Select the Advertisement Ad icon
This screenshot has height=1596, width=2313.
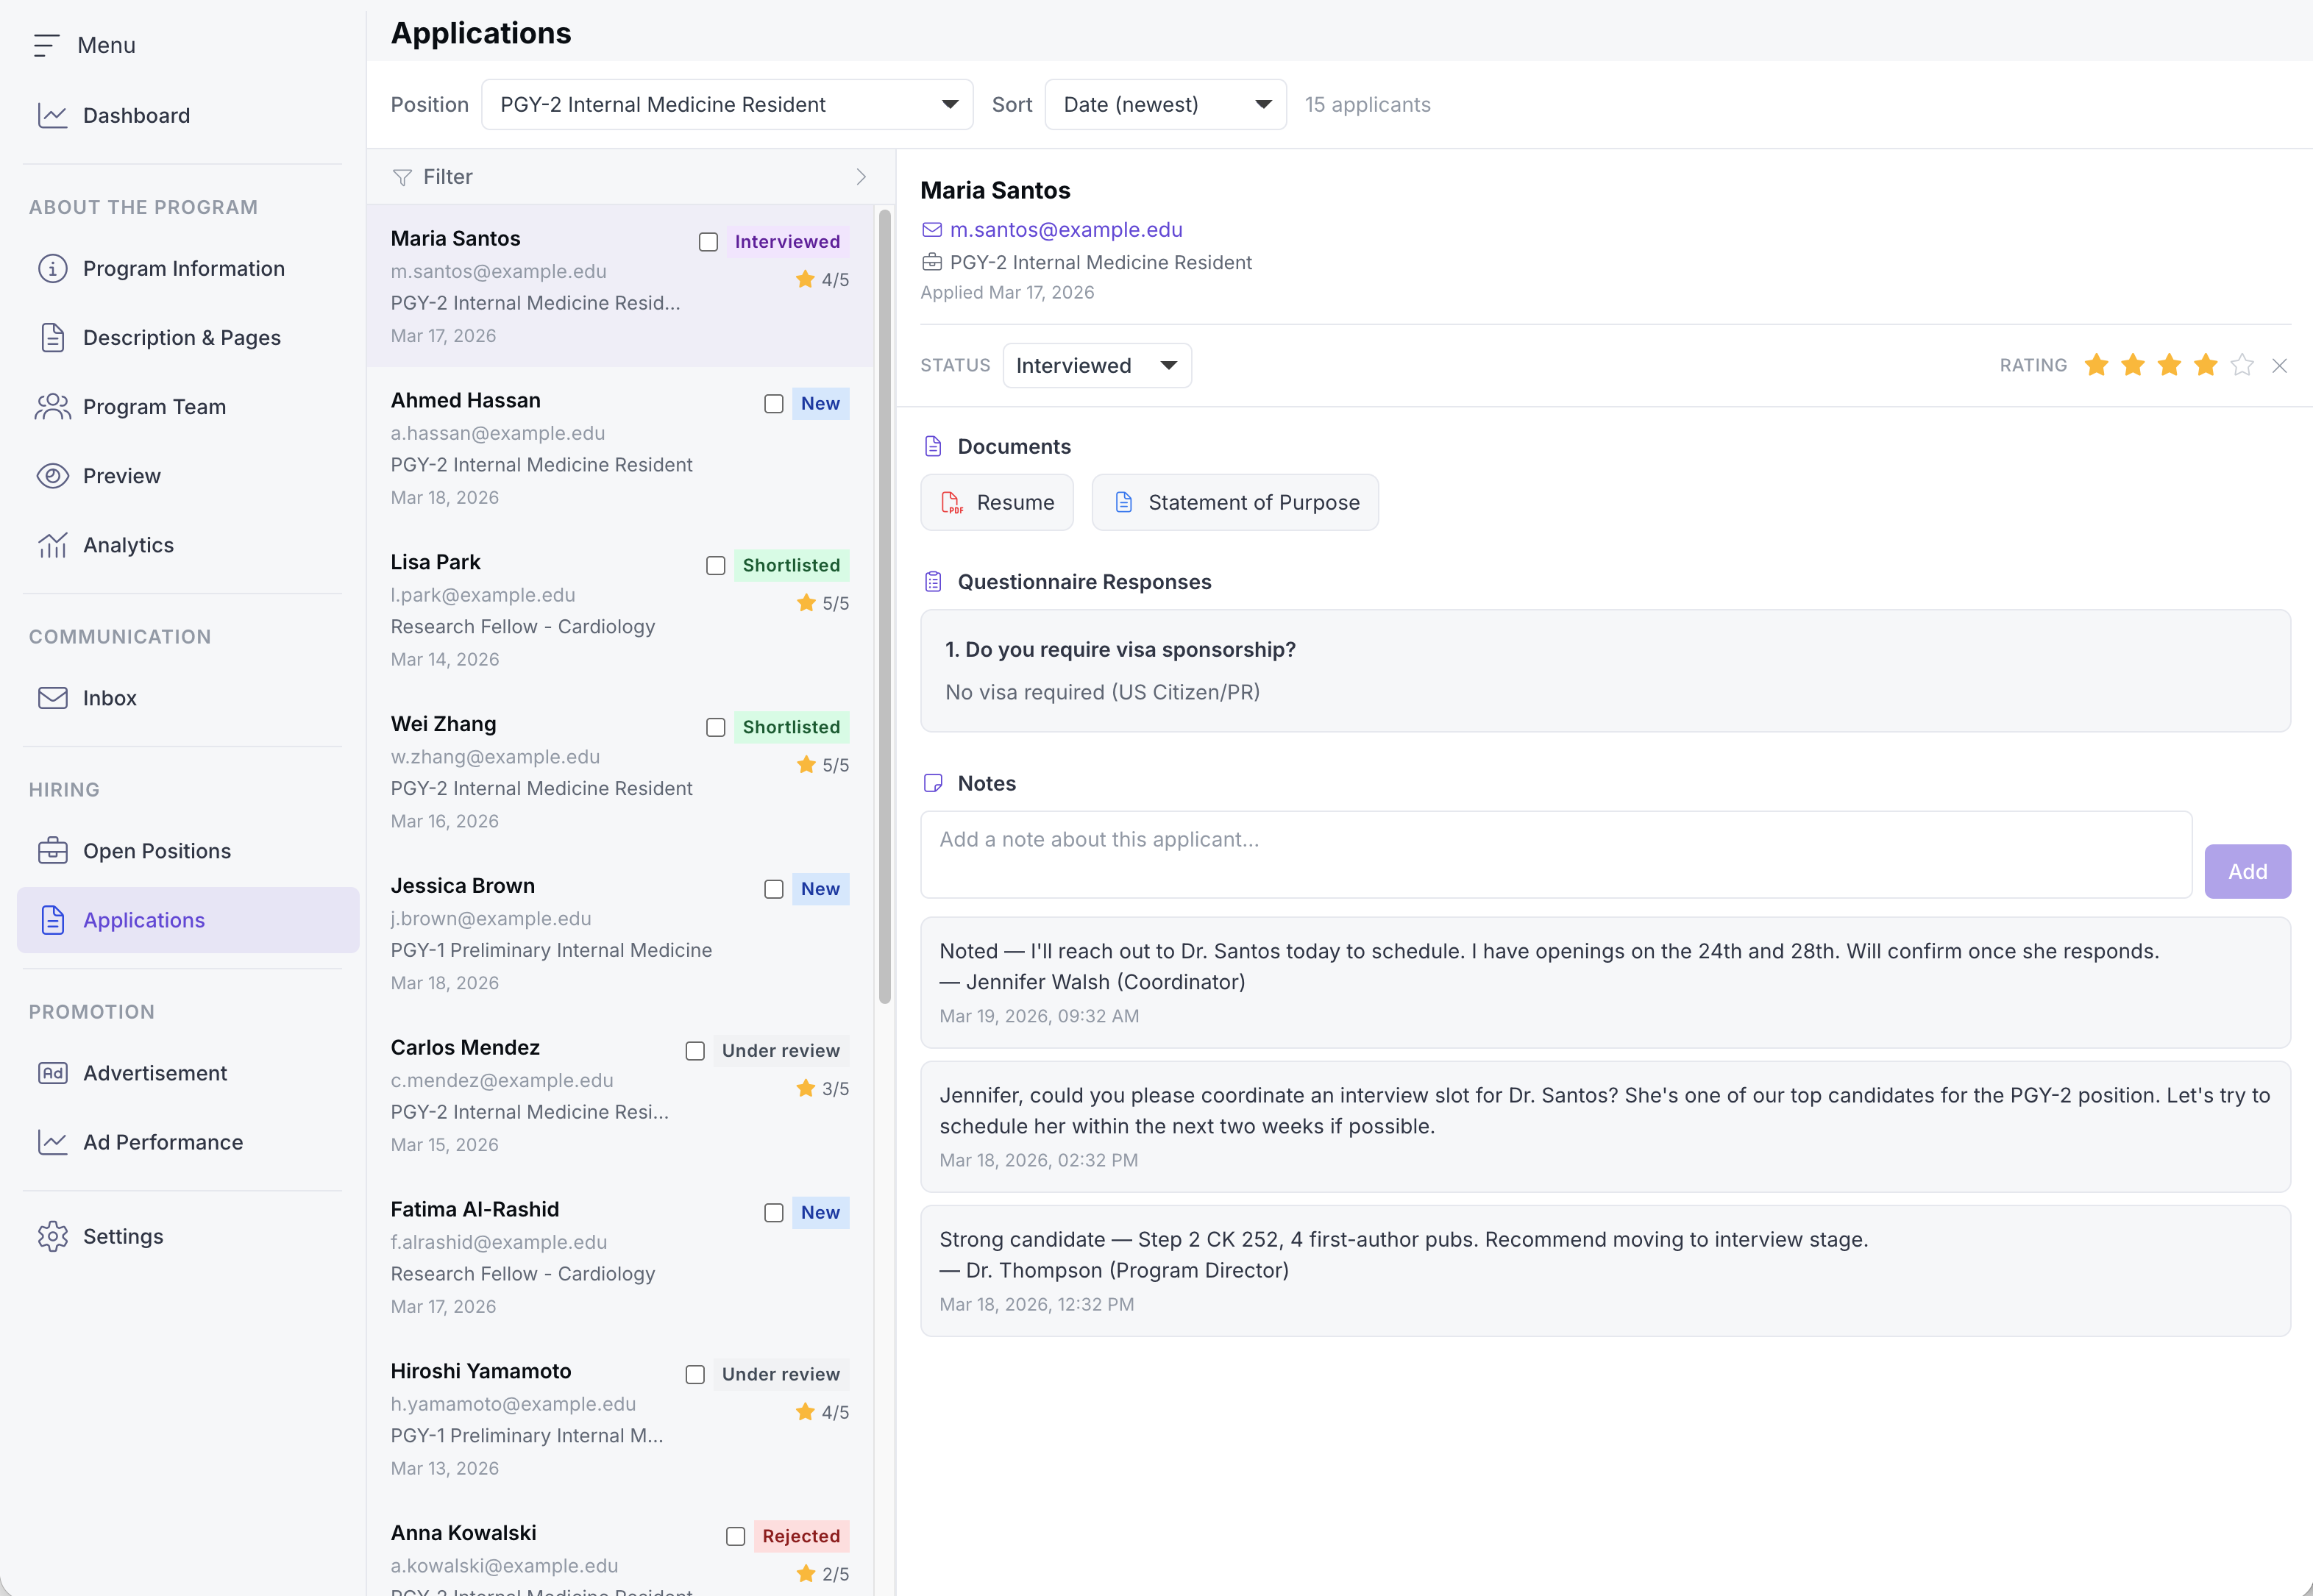pos(53,1072)
